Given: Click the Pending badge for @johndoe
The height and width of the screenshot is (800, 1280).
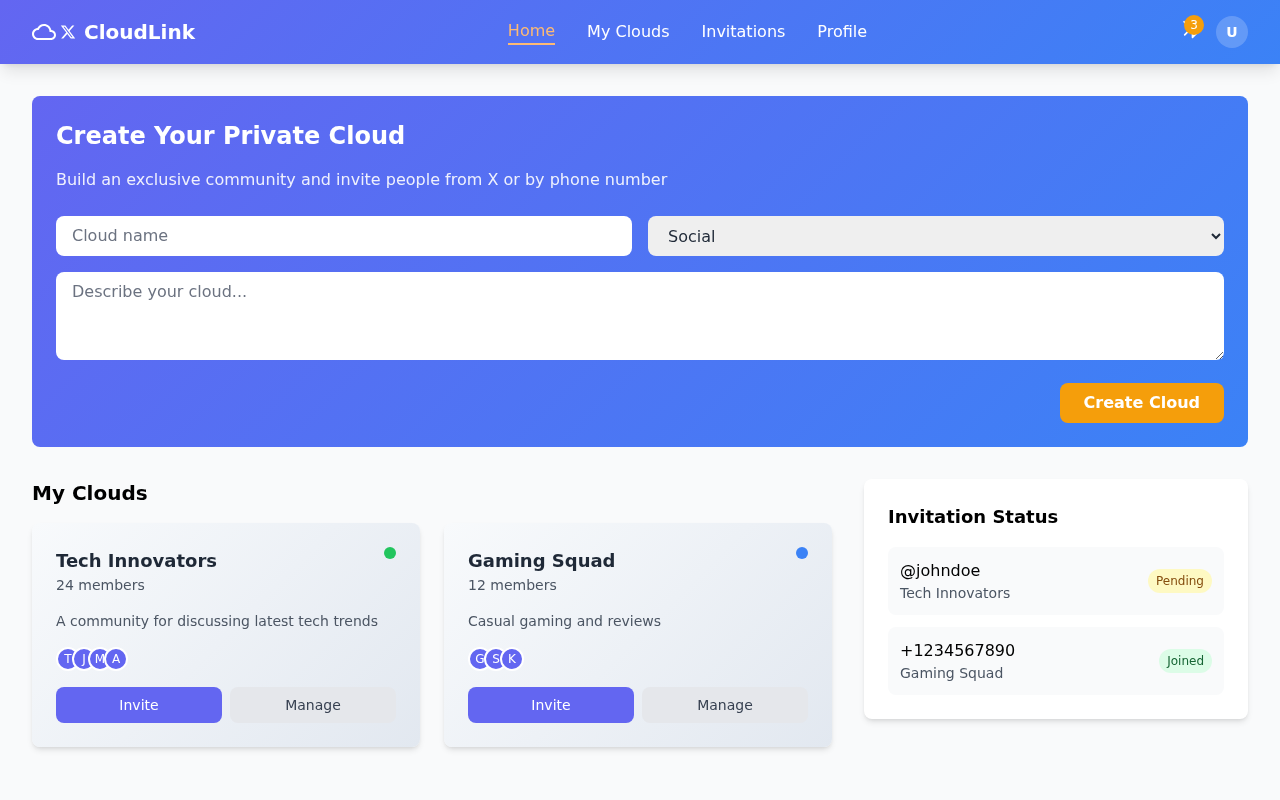Looking at the screenshot, I should point(1180,581).
